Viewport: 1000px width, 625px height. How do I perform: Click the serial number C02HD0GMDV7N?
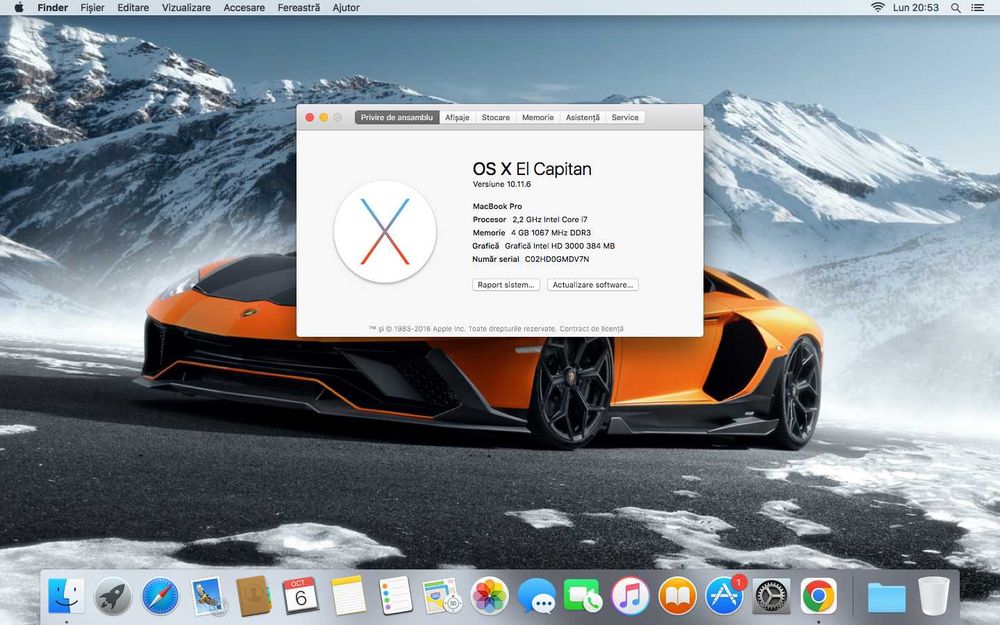coord(557,260)
